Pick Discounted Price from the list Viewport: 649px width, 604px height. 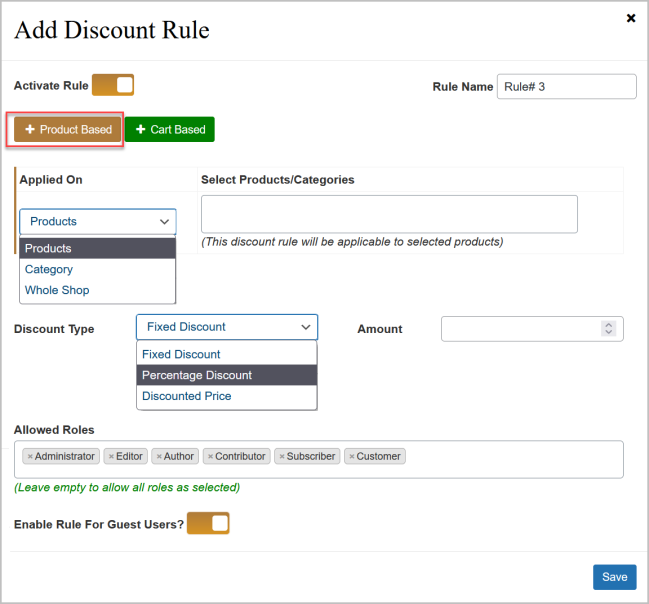point(187,396)
